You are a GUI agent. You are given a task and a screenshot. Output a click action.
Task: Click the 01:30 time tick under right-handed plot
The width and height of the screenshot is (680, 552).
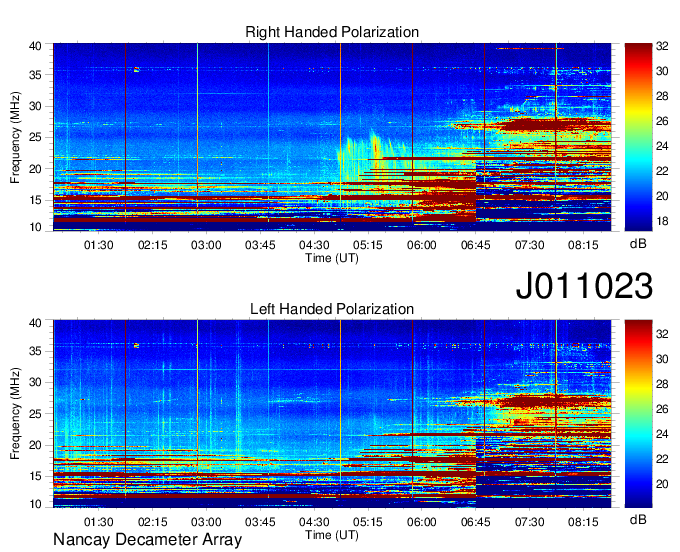pos(98,245)
